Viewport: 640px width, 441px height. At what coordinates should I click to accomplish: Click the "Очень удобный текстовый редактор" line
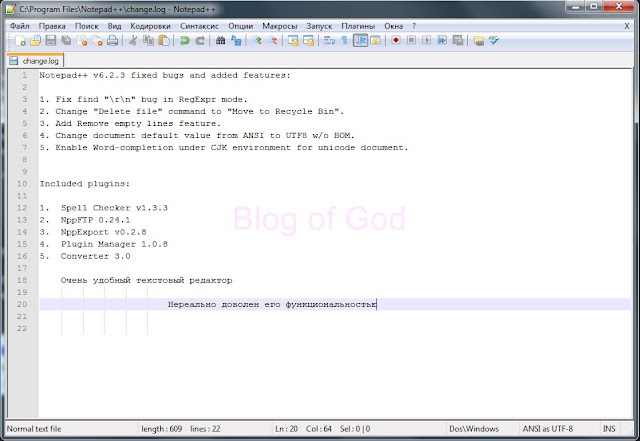pyautogui.click(x=146, y=281)
